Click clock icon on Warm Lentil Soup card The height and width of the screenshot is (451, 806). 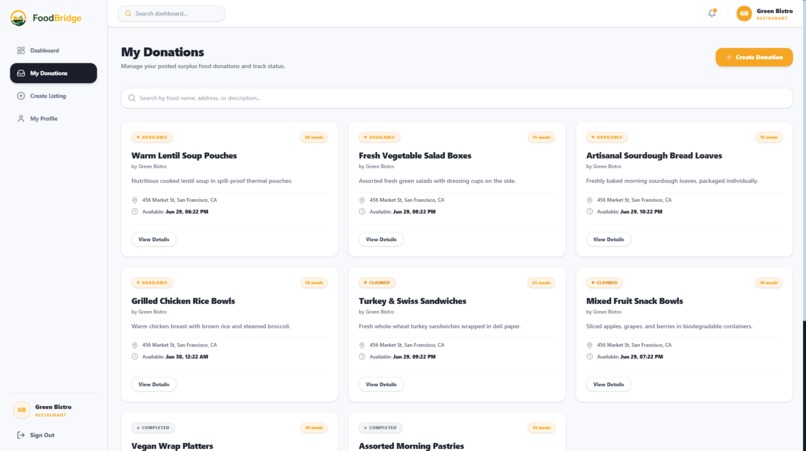[x=135, y=211]
